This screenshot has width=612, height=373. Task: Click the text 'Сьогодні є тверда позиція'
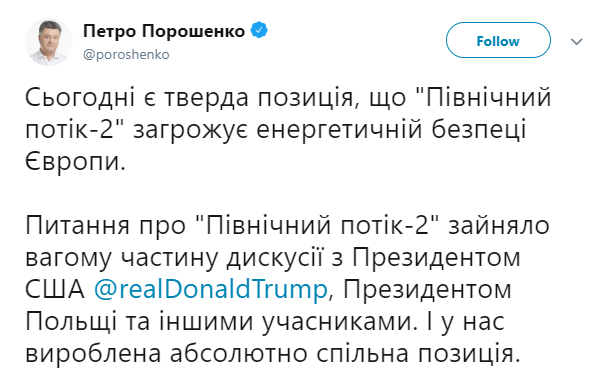pos(189,98)
